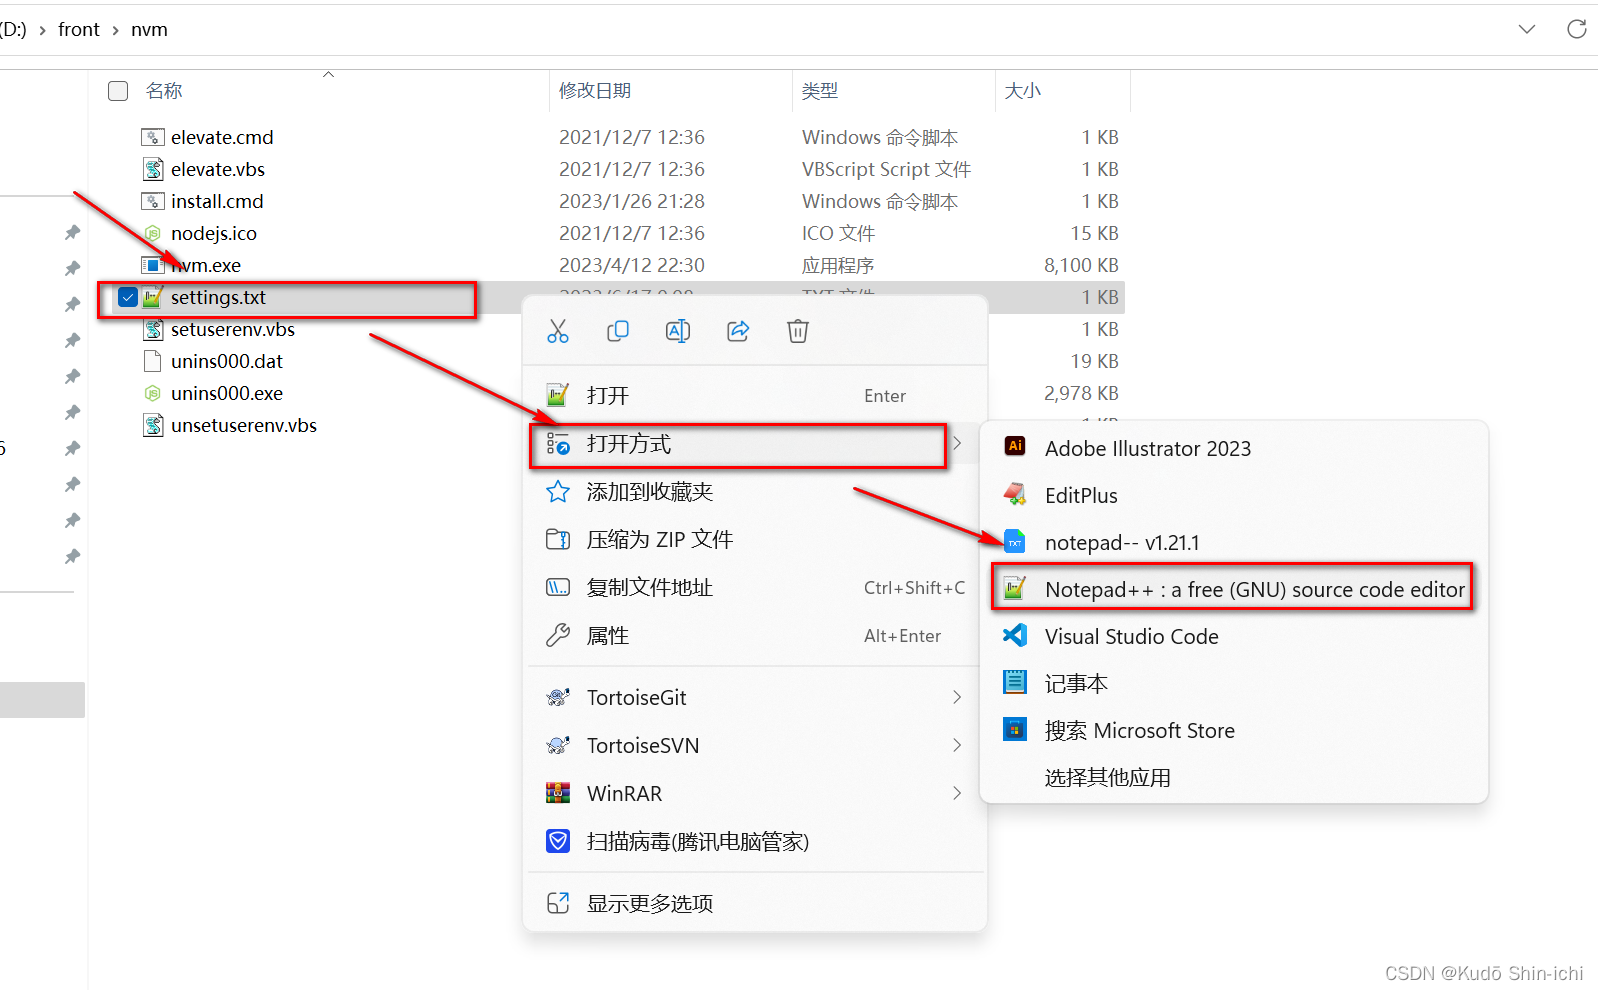This screenshot has width=1598, height=990.
Task: Sort by 类型 column header
Action: (x=820, y=91)
